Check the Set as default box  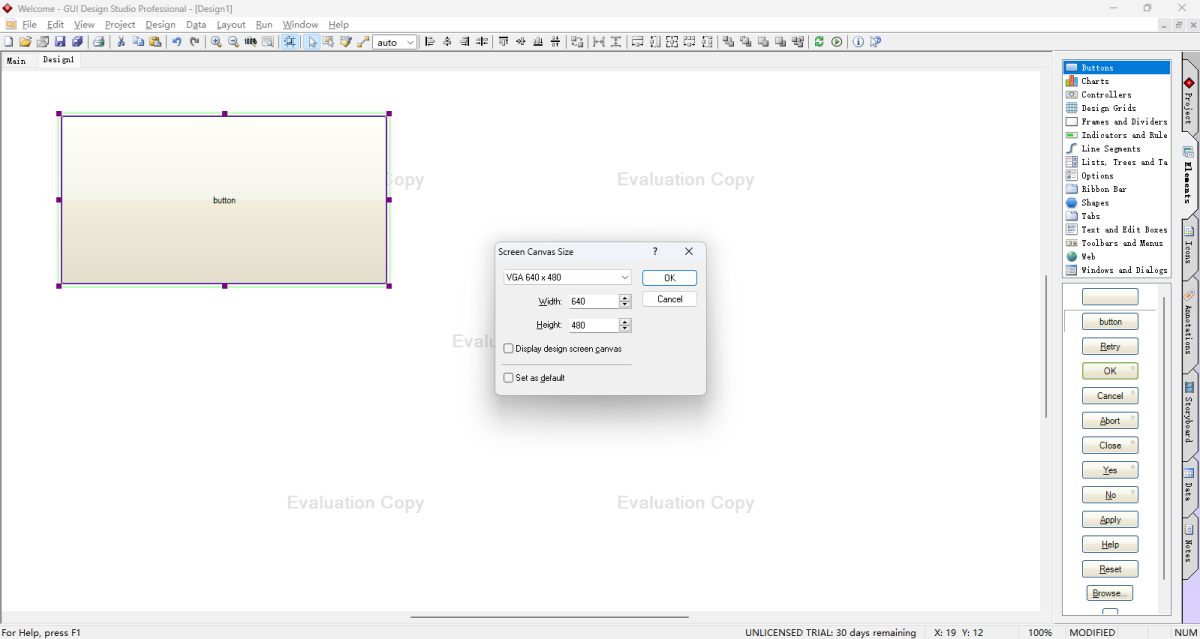(509, 378)
